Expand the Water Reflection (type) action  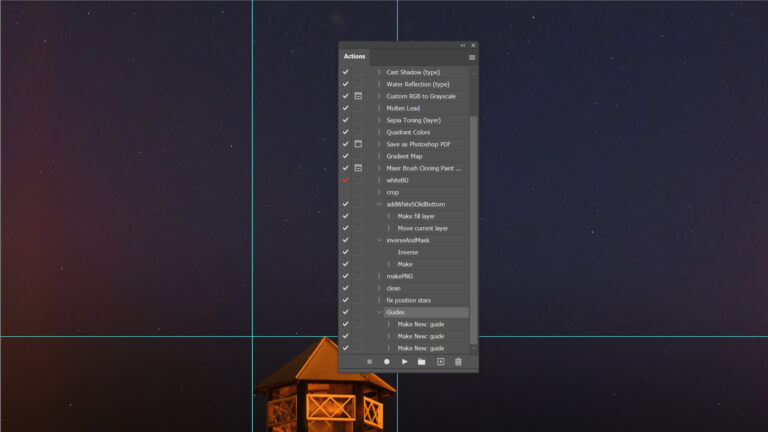click(379, 84)
